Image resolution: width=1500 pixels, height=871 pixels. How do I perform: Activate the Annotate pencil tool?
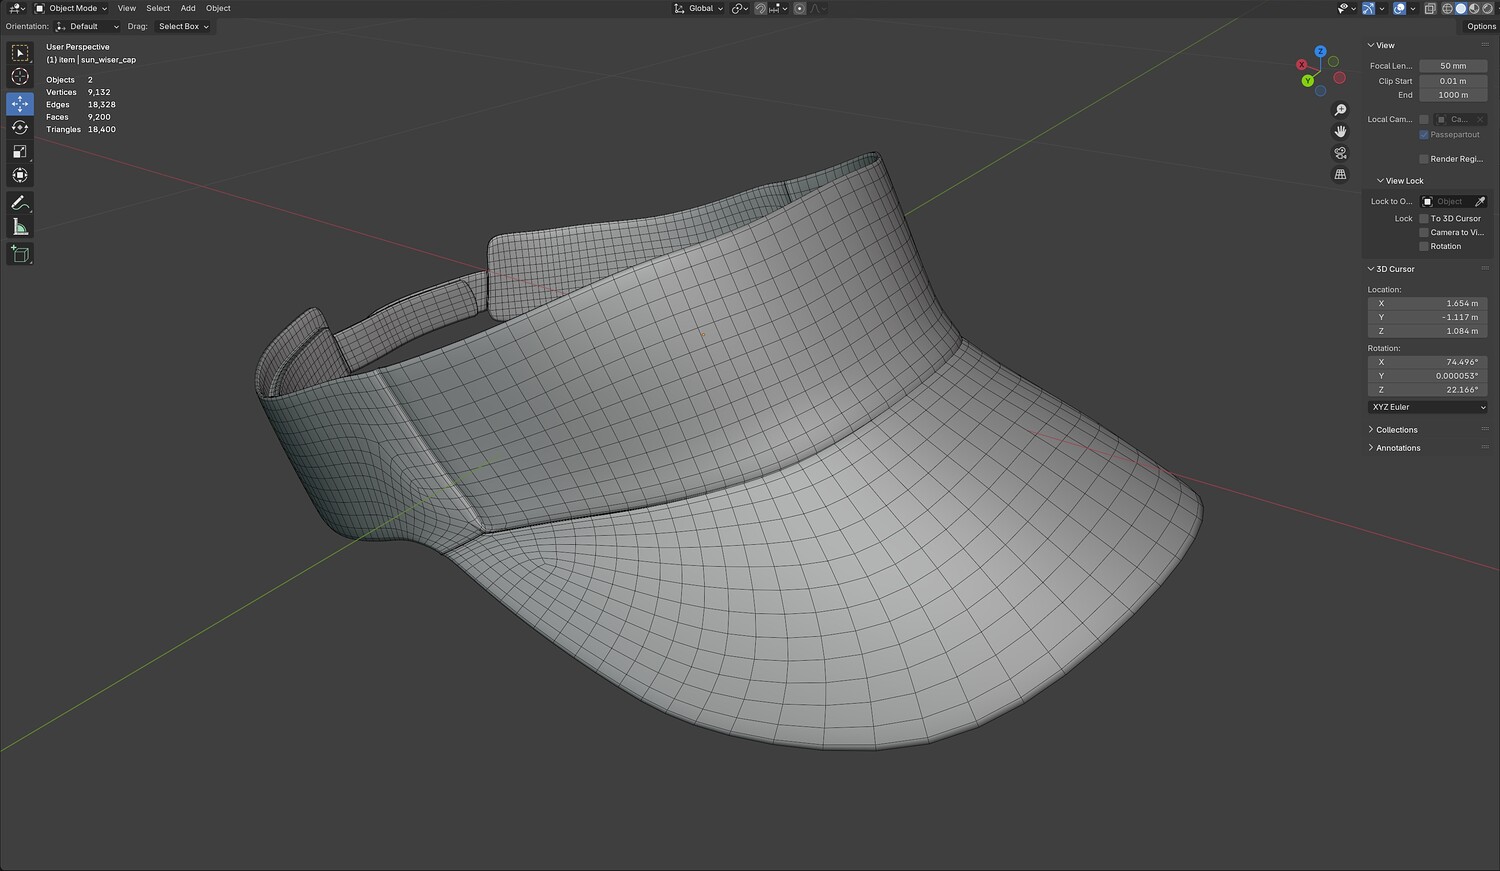click(20, 203)
